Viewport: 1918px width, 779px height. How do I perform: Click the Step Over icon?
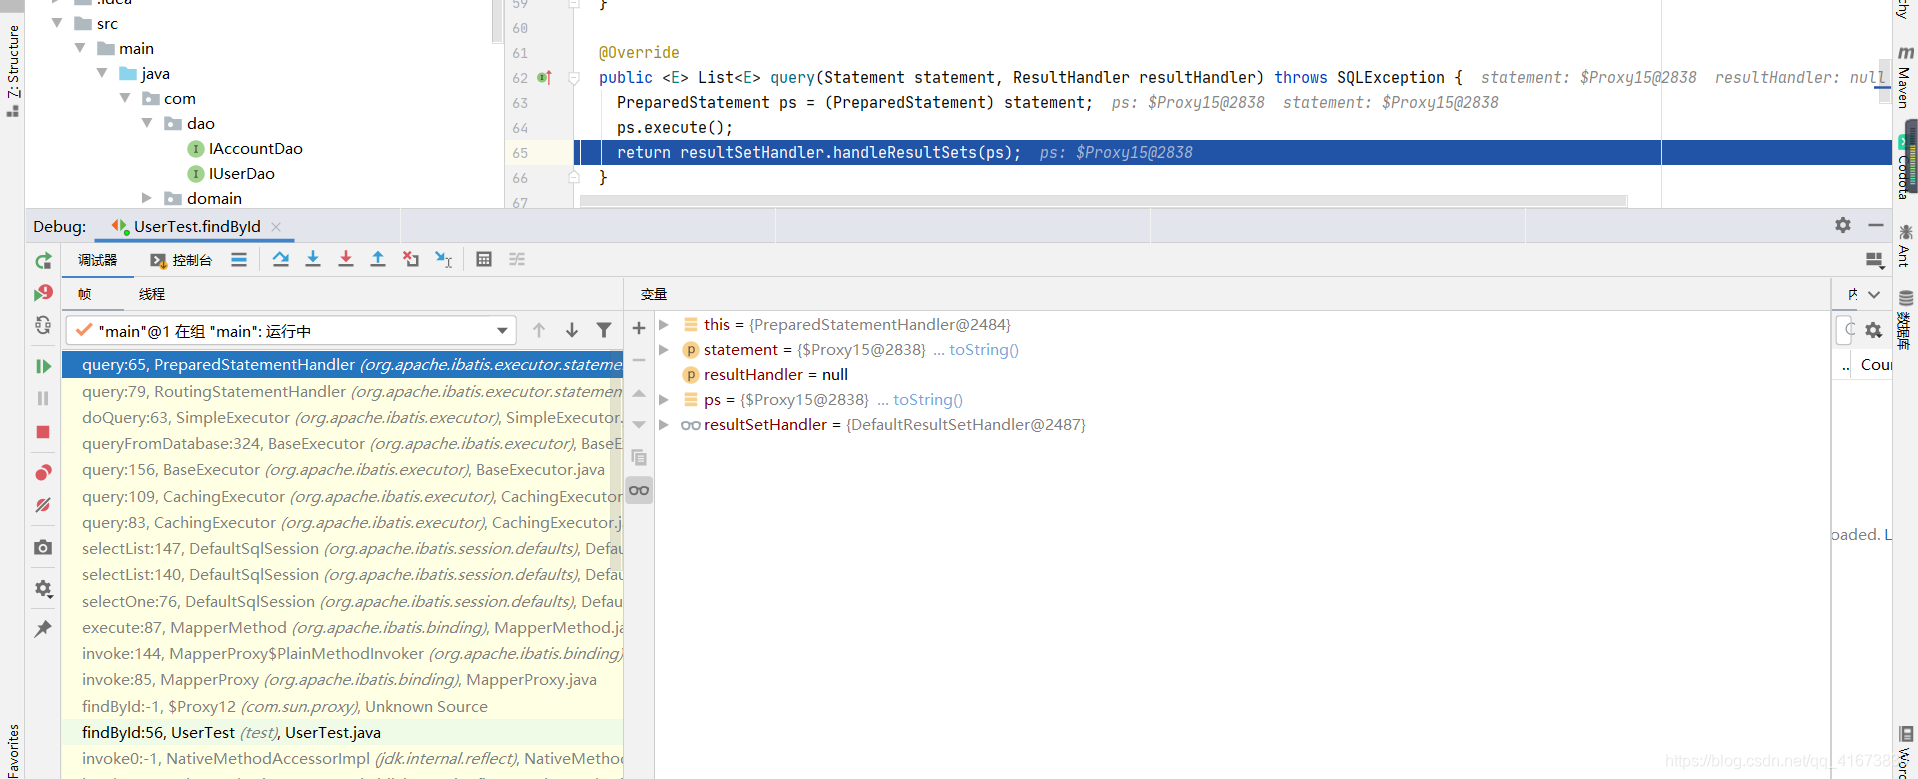(x=281, y=260)
